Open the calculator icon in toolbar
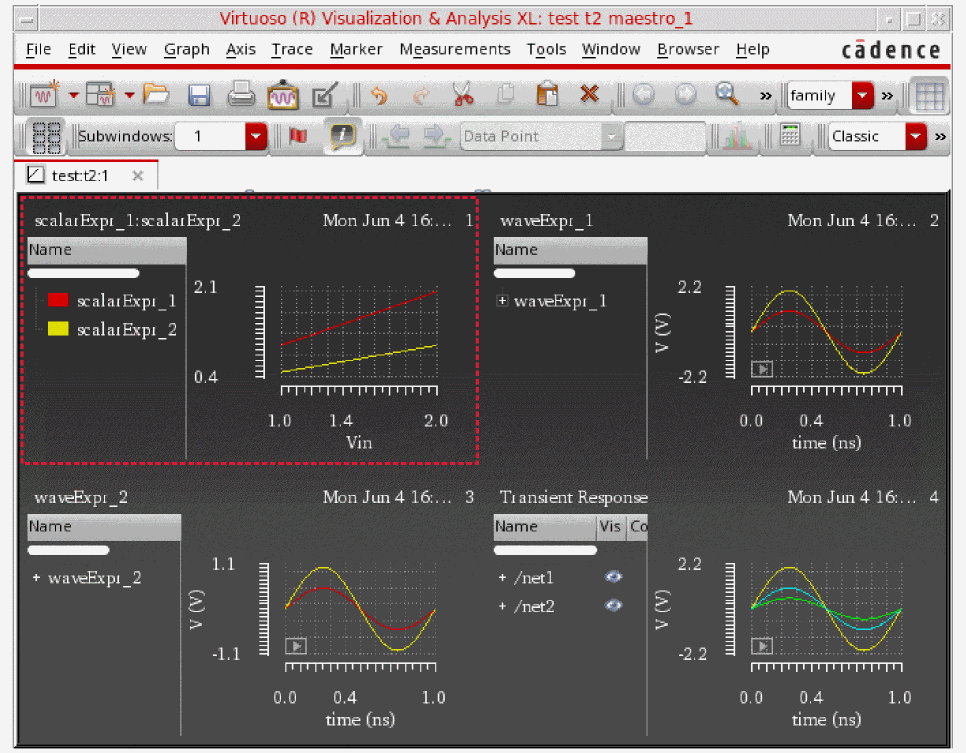This screenshot has width=966, height=753. pos(791,136)
